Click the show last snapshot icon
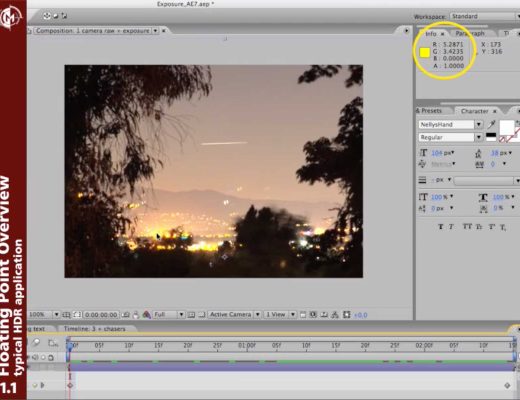Screen dimensions: 520x400 (136, 315)
